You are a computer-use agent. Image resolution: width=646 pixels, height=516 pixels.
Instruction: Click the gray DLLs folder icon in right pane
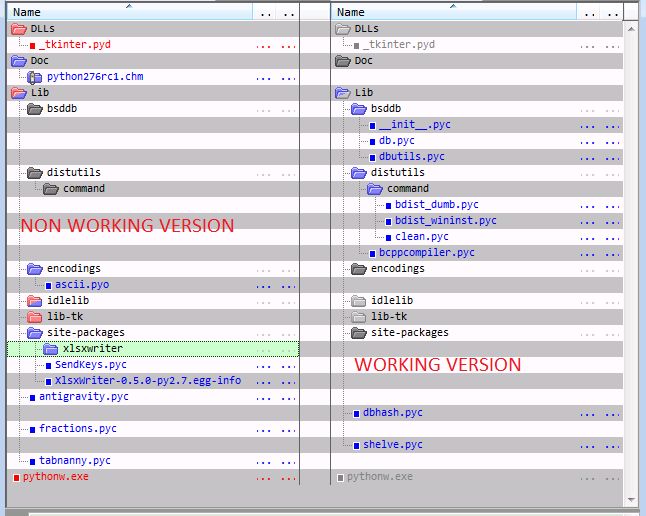click(343, 29)
